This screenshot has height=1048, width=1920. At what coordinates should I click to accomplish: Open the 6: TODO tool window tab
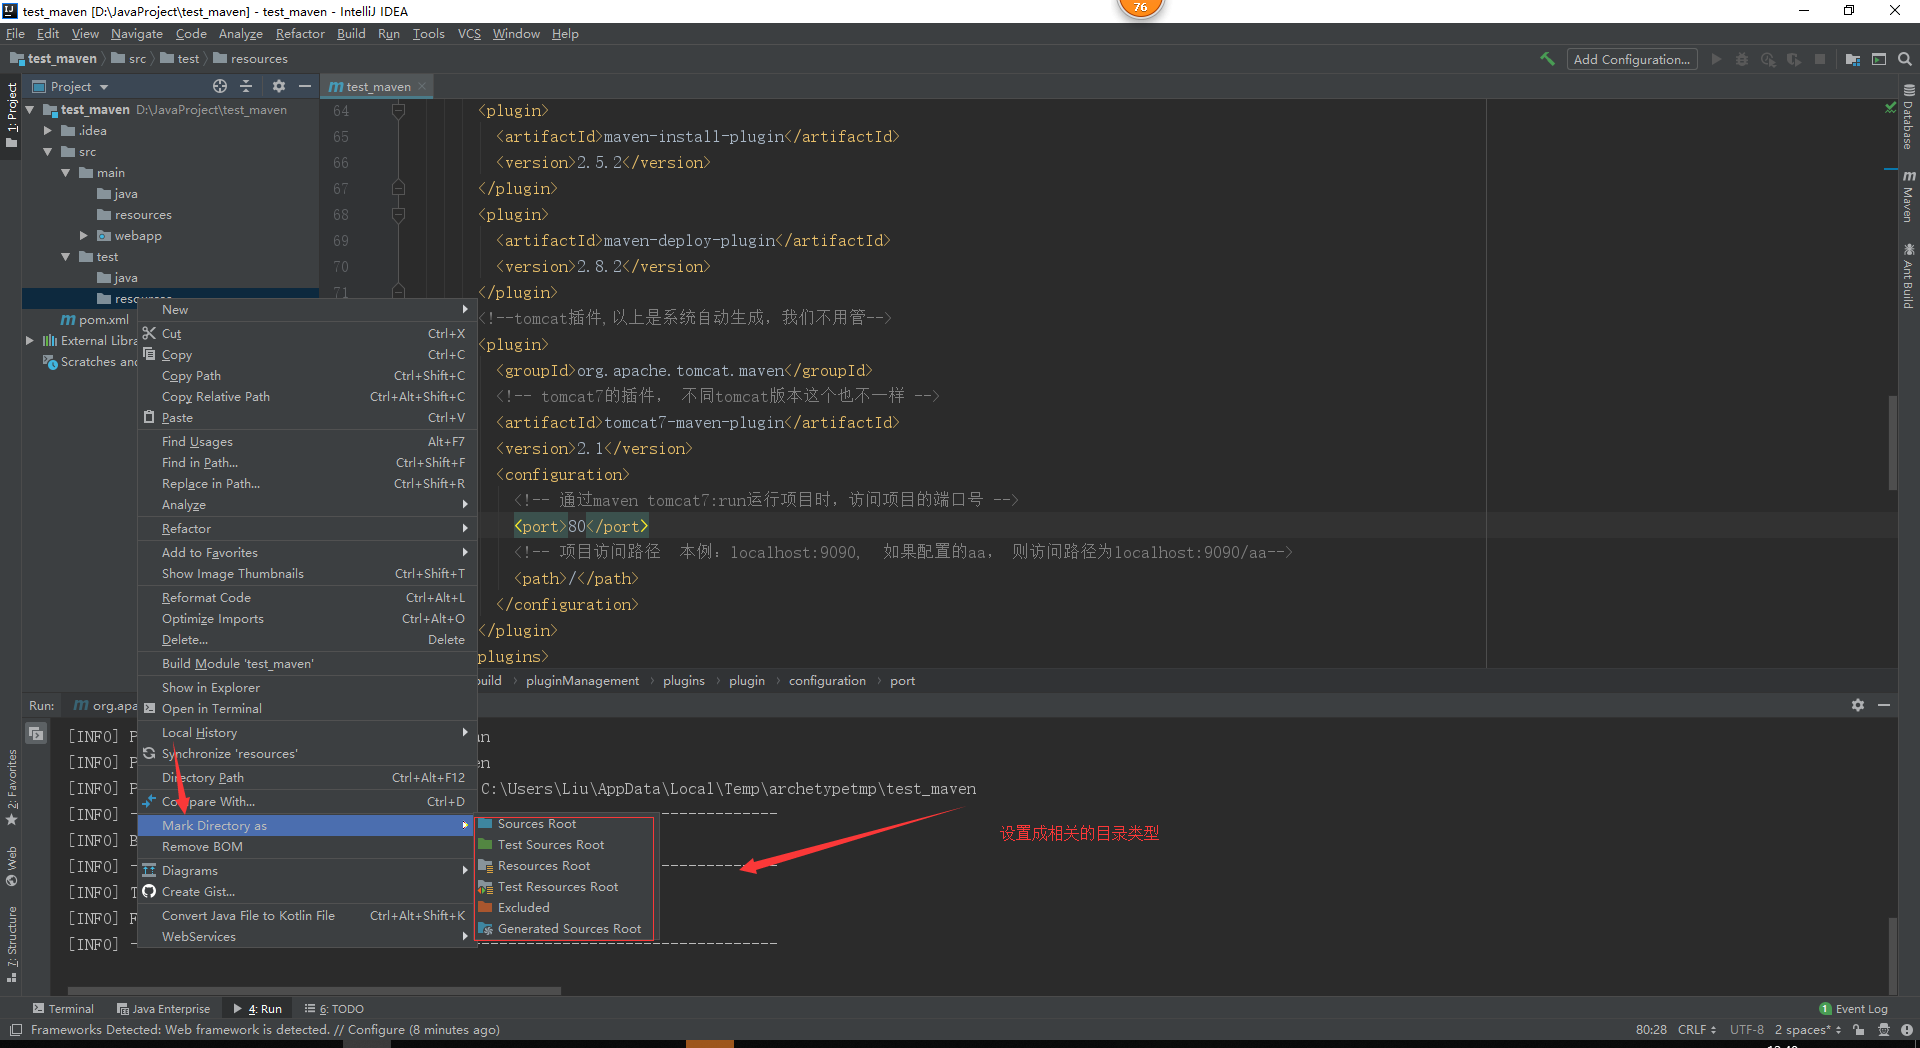click(x=334, y=1009)
